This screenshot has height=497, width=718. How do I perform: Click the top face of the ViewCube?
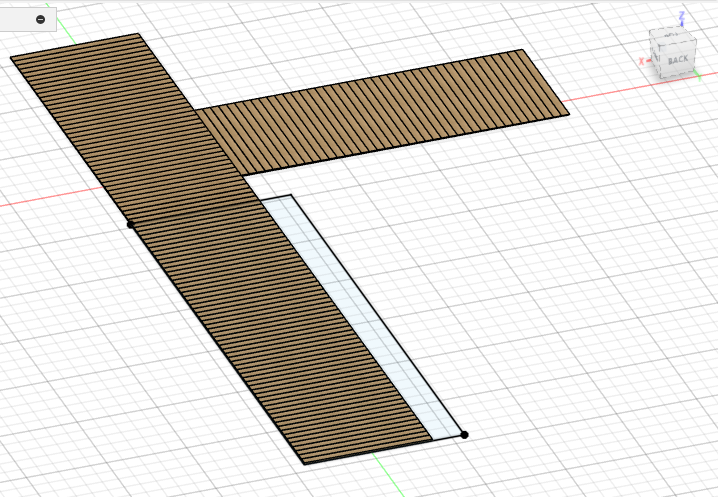click(672, 36)
